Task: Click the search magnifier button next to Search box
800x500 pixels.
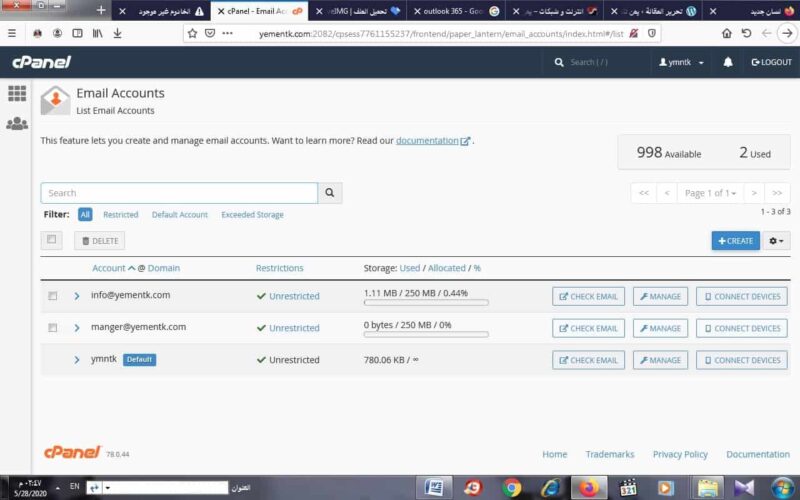Action: tap(330, 193)
